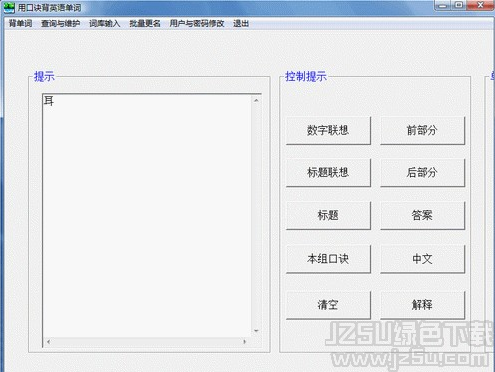Viewport: 495px width, 372px height.
Task: Click the 数字联想 button
Action: [x=328, y=130]
